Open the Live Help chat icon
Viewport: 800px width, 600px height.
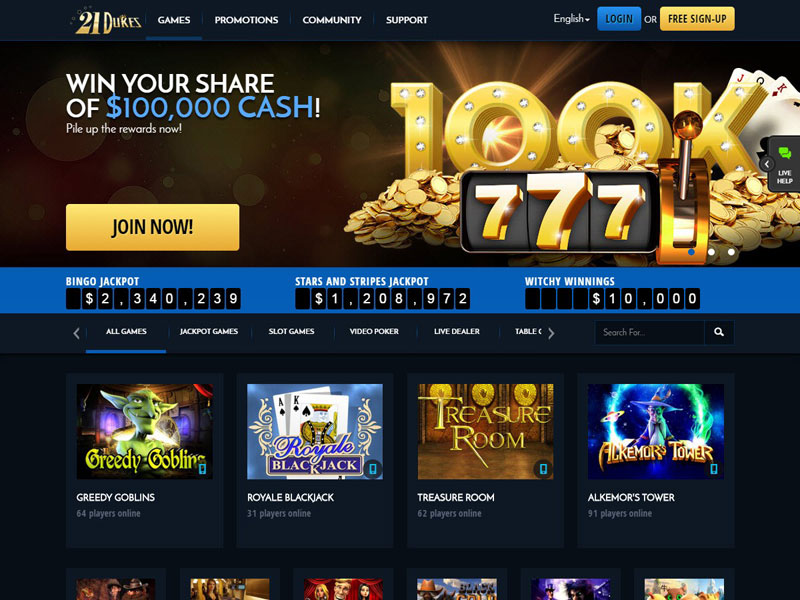click(x=785, y=153)
